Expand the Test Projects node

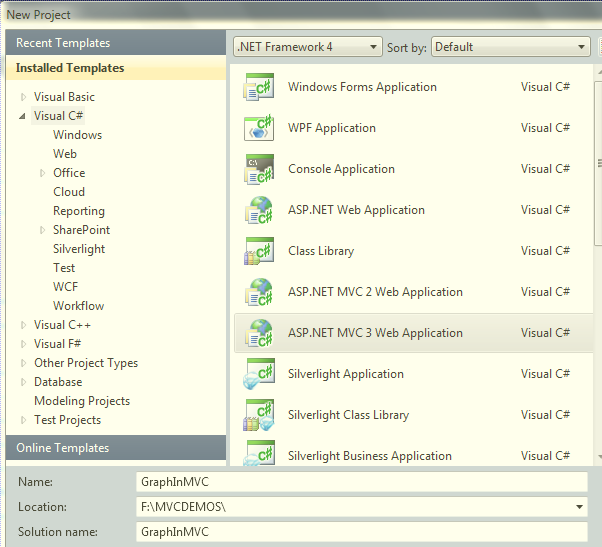(23, 420)
